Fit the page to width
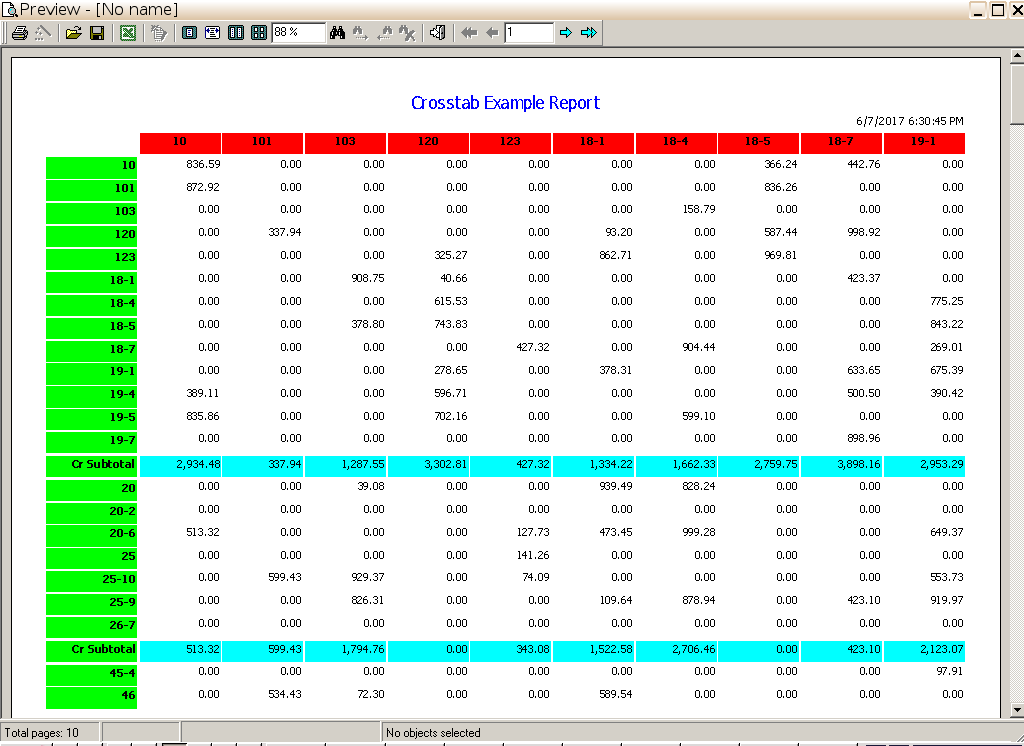Viewport: 1024px width, 746px height. [212, 33]
